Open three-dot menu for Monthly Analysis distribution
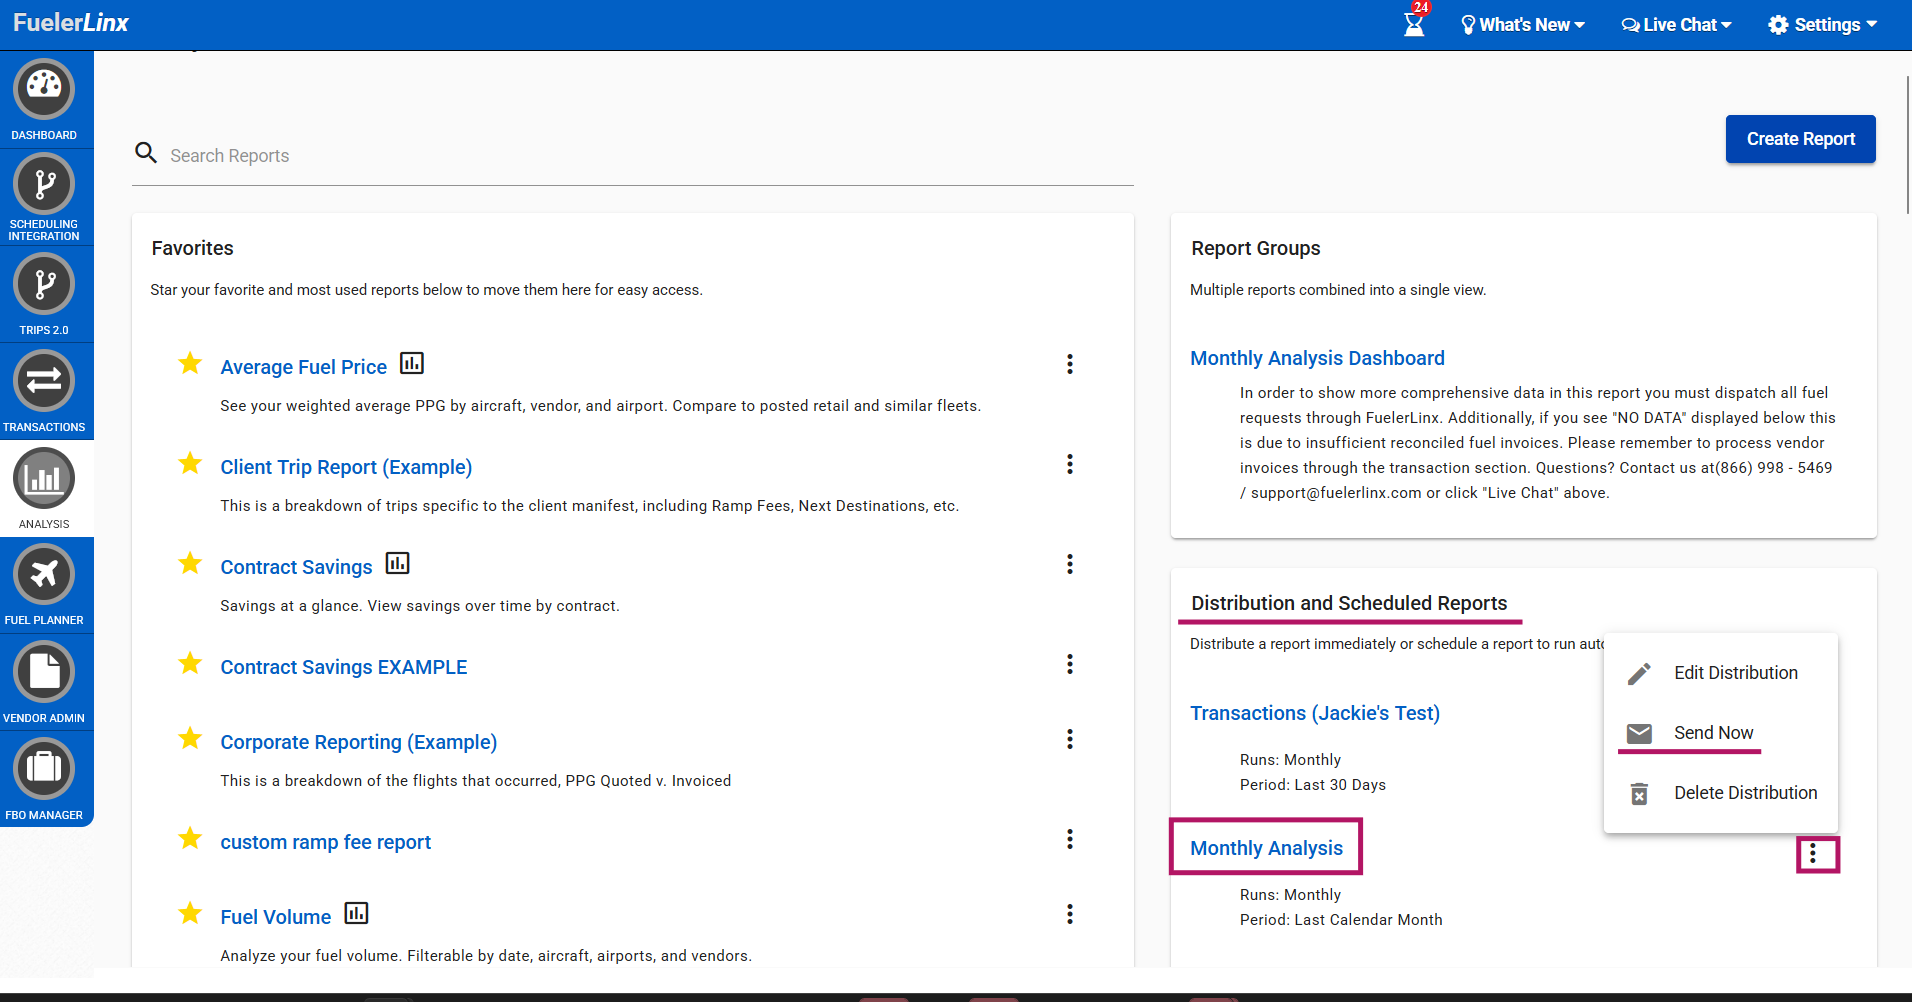Screen dimensions: 1912x1002 click(1813, 854)
